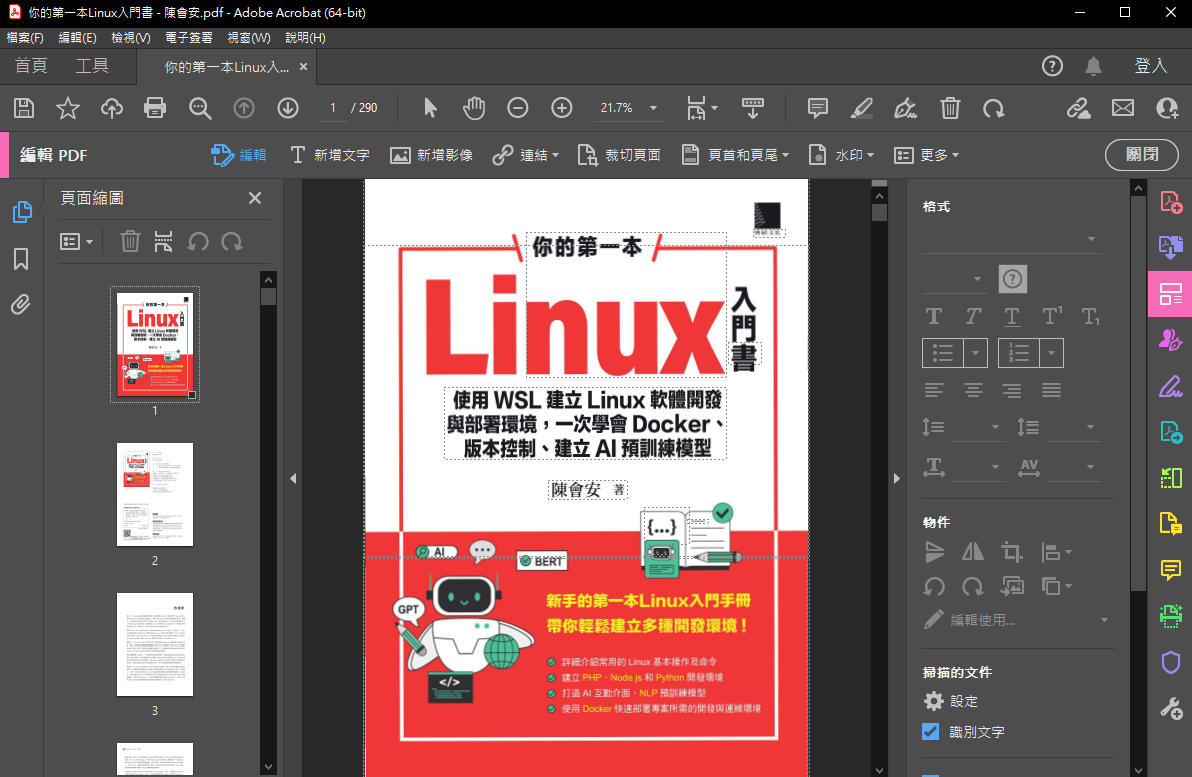Screen dimensions: 1192x777
Task: Click the Delete page trash icon in toolbar
Action: [x=950, y=108]
